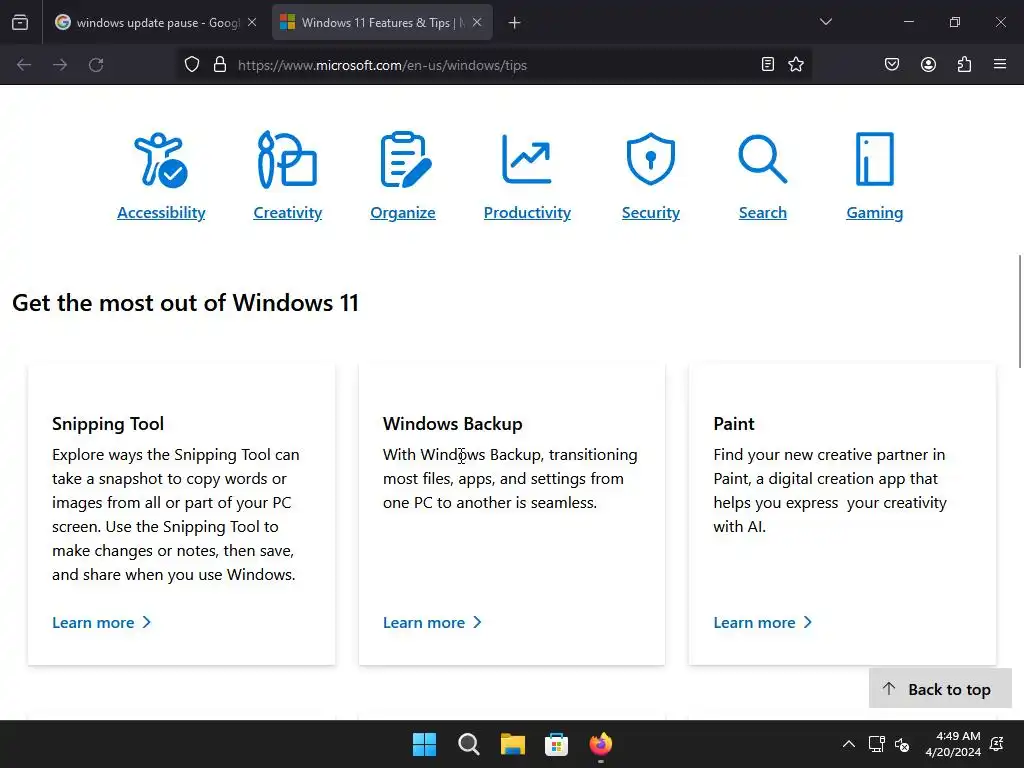Open notifications bell icon
The image size is (1024, 768).
pyautogui.click(x=997, y=744)
